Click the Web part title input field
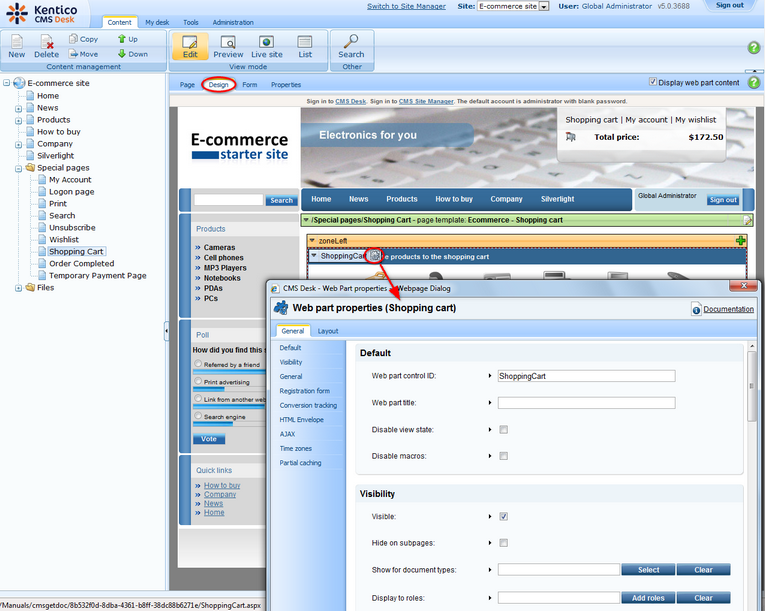This screenshot has width=765, height=611. tap(586, 403)
